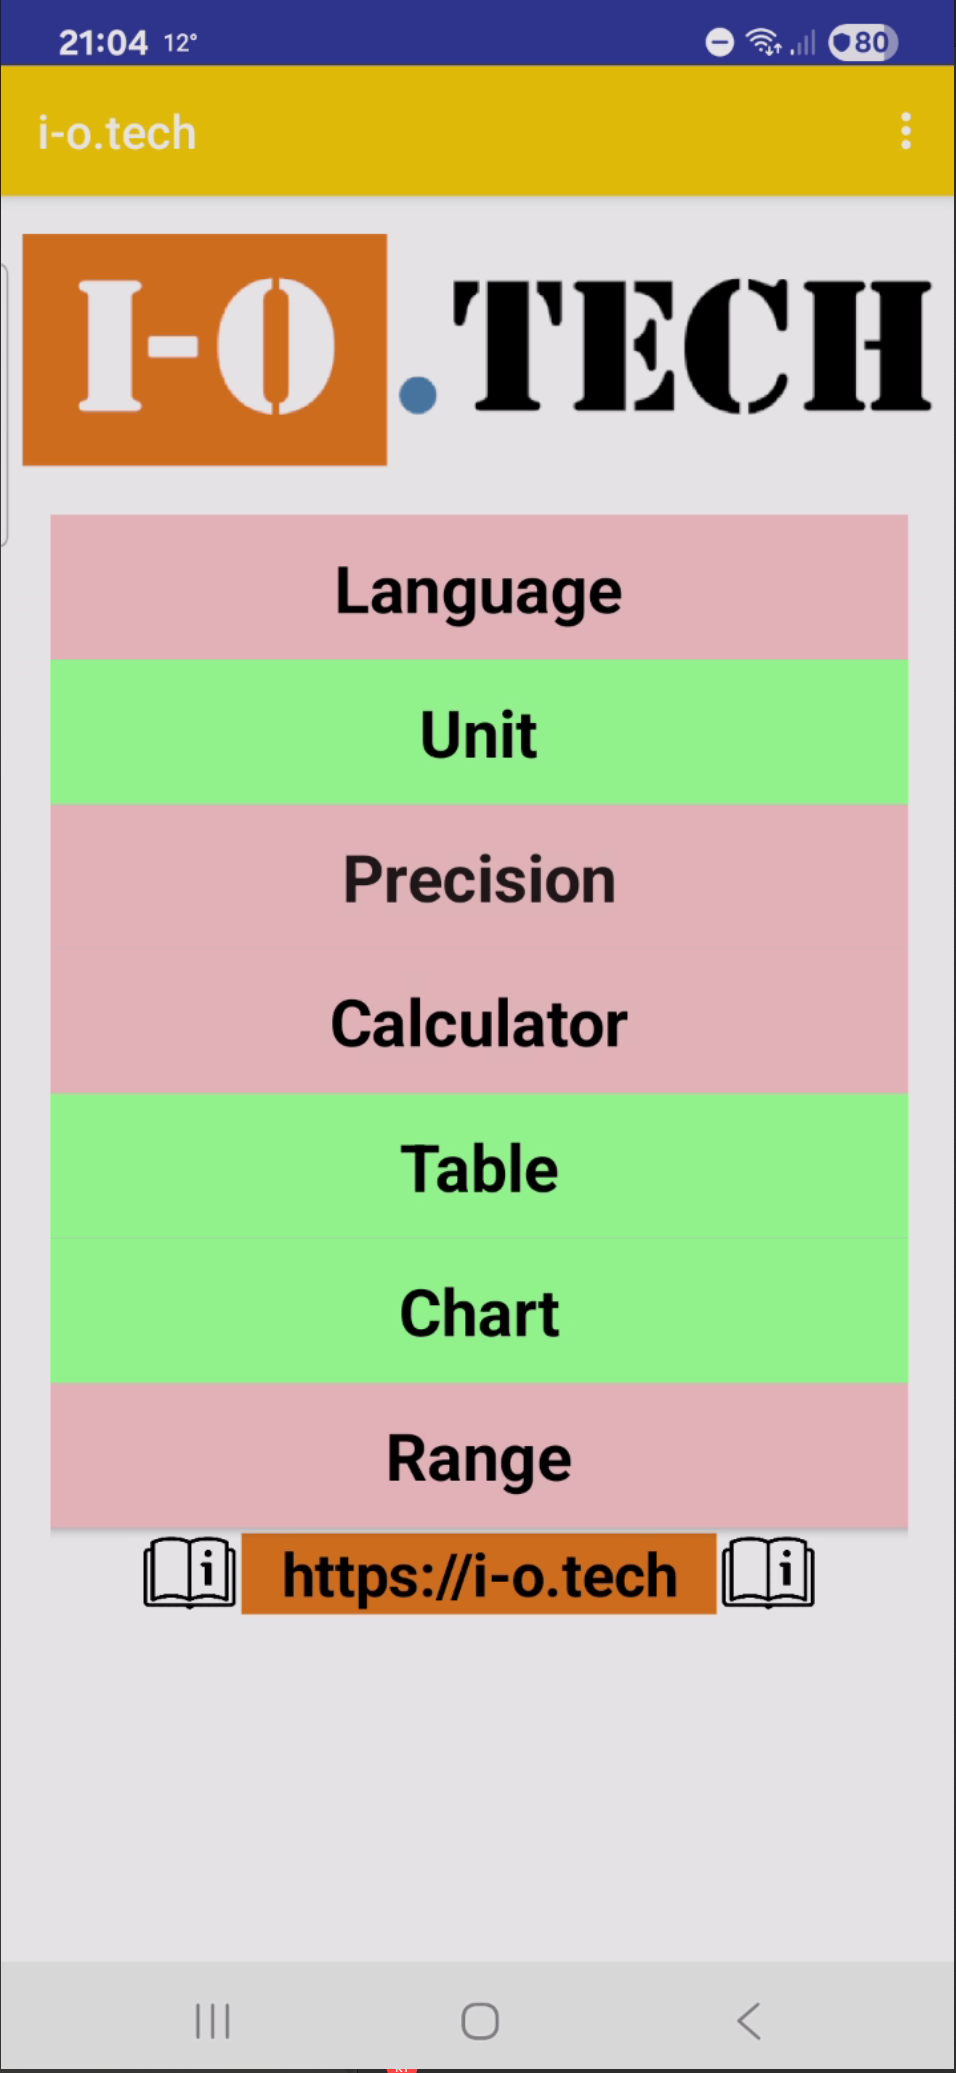Tap the i-o.tech app bar title
The image size is (956, 2073).
coord(117,133)
